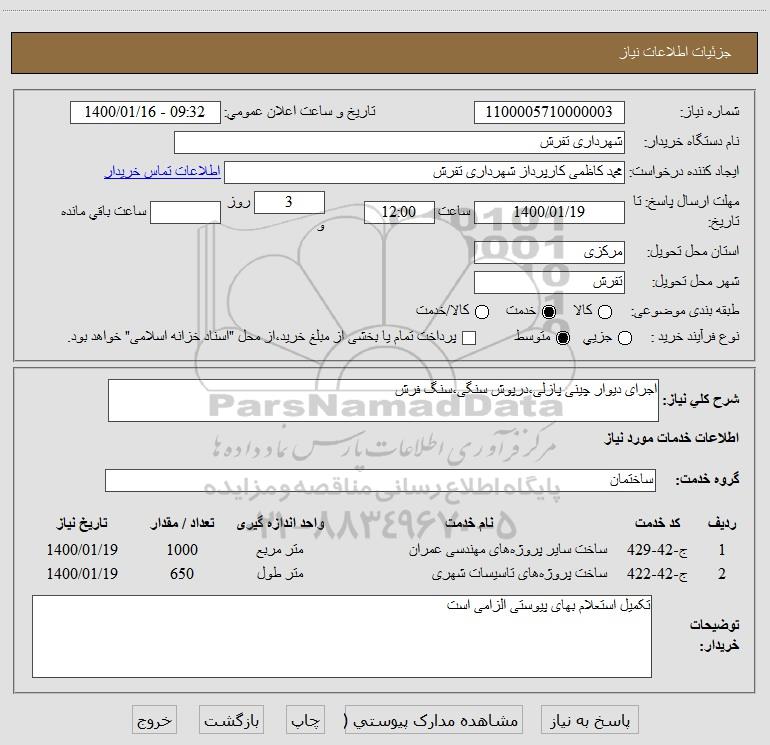Click the واحد اندازه گیری column header
This screenshot has height=745, width=770.
tap(280, 524)
